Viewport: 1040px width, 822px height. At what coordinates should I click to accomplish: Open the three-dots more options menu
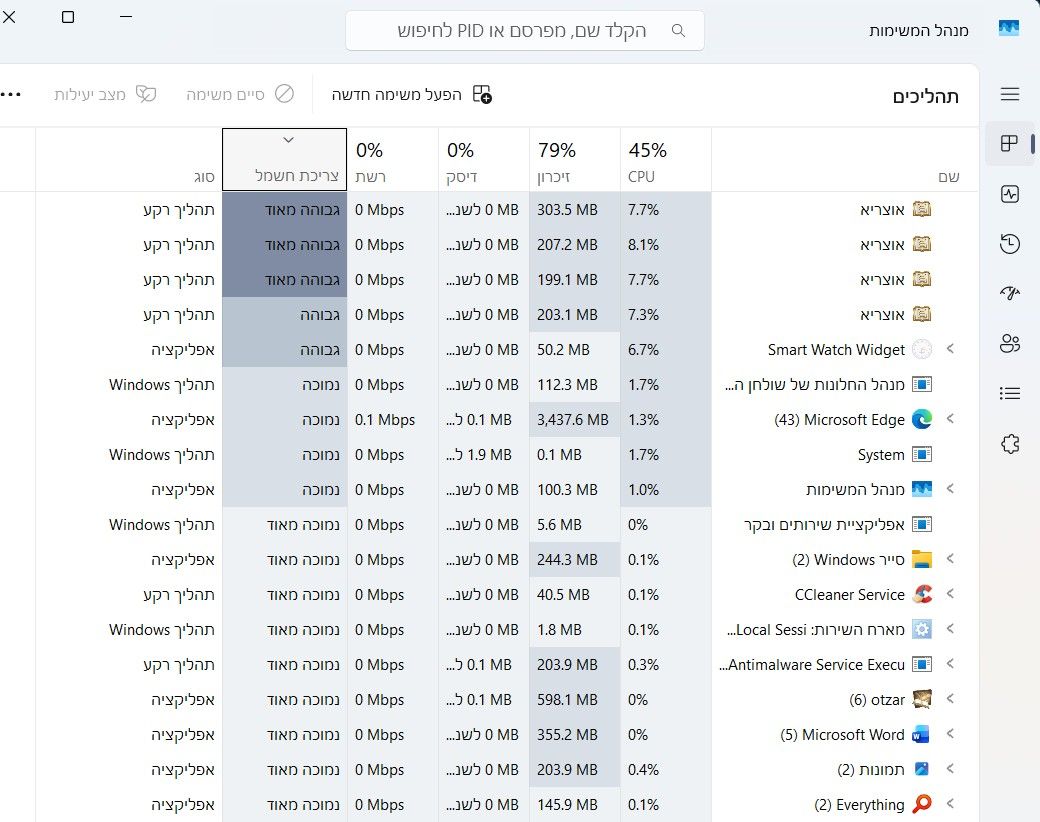coord(11,94)
